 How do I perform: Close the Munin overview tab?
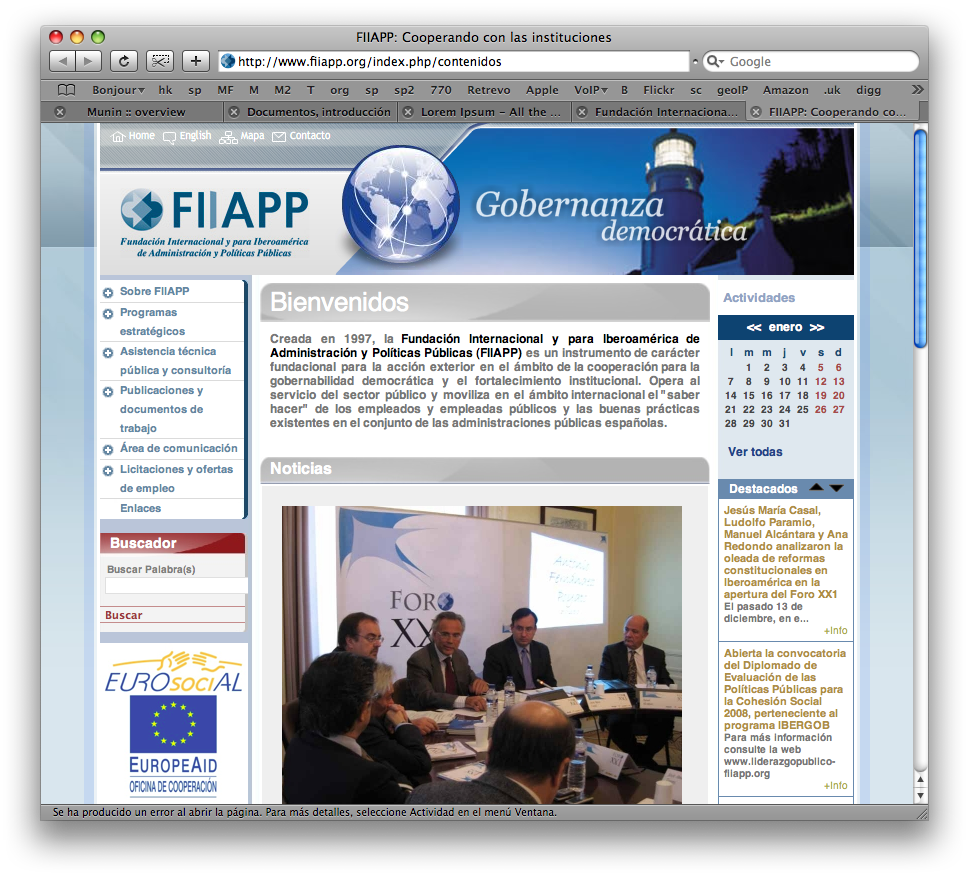tap(59, 112)
